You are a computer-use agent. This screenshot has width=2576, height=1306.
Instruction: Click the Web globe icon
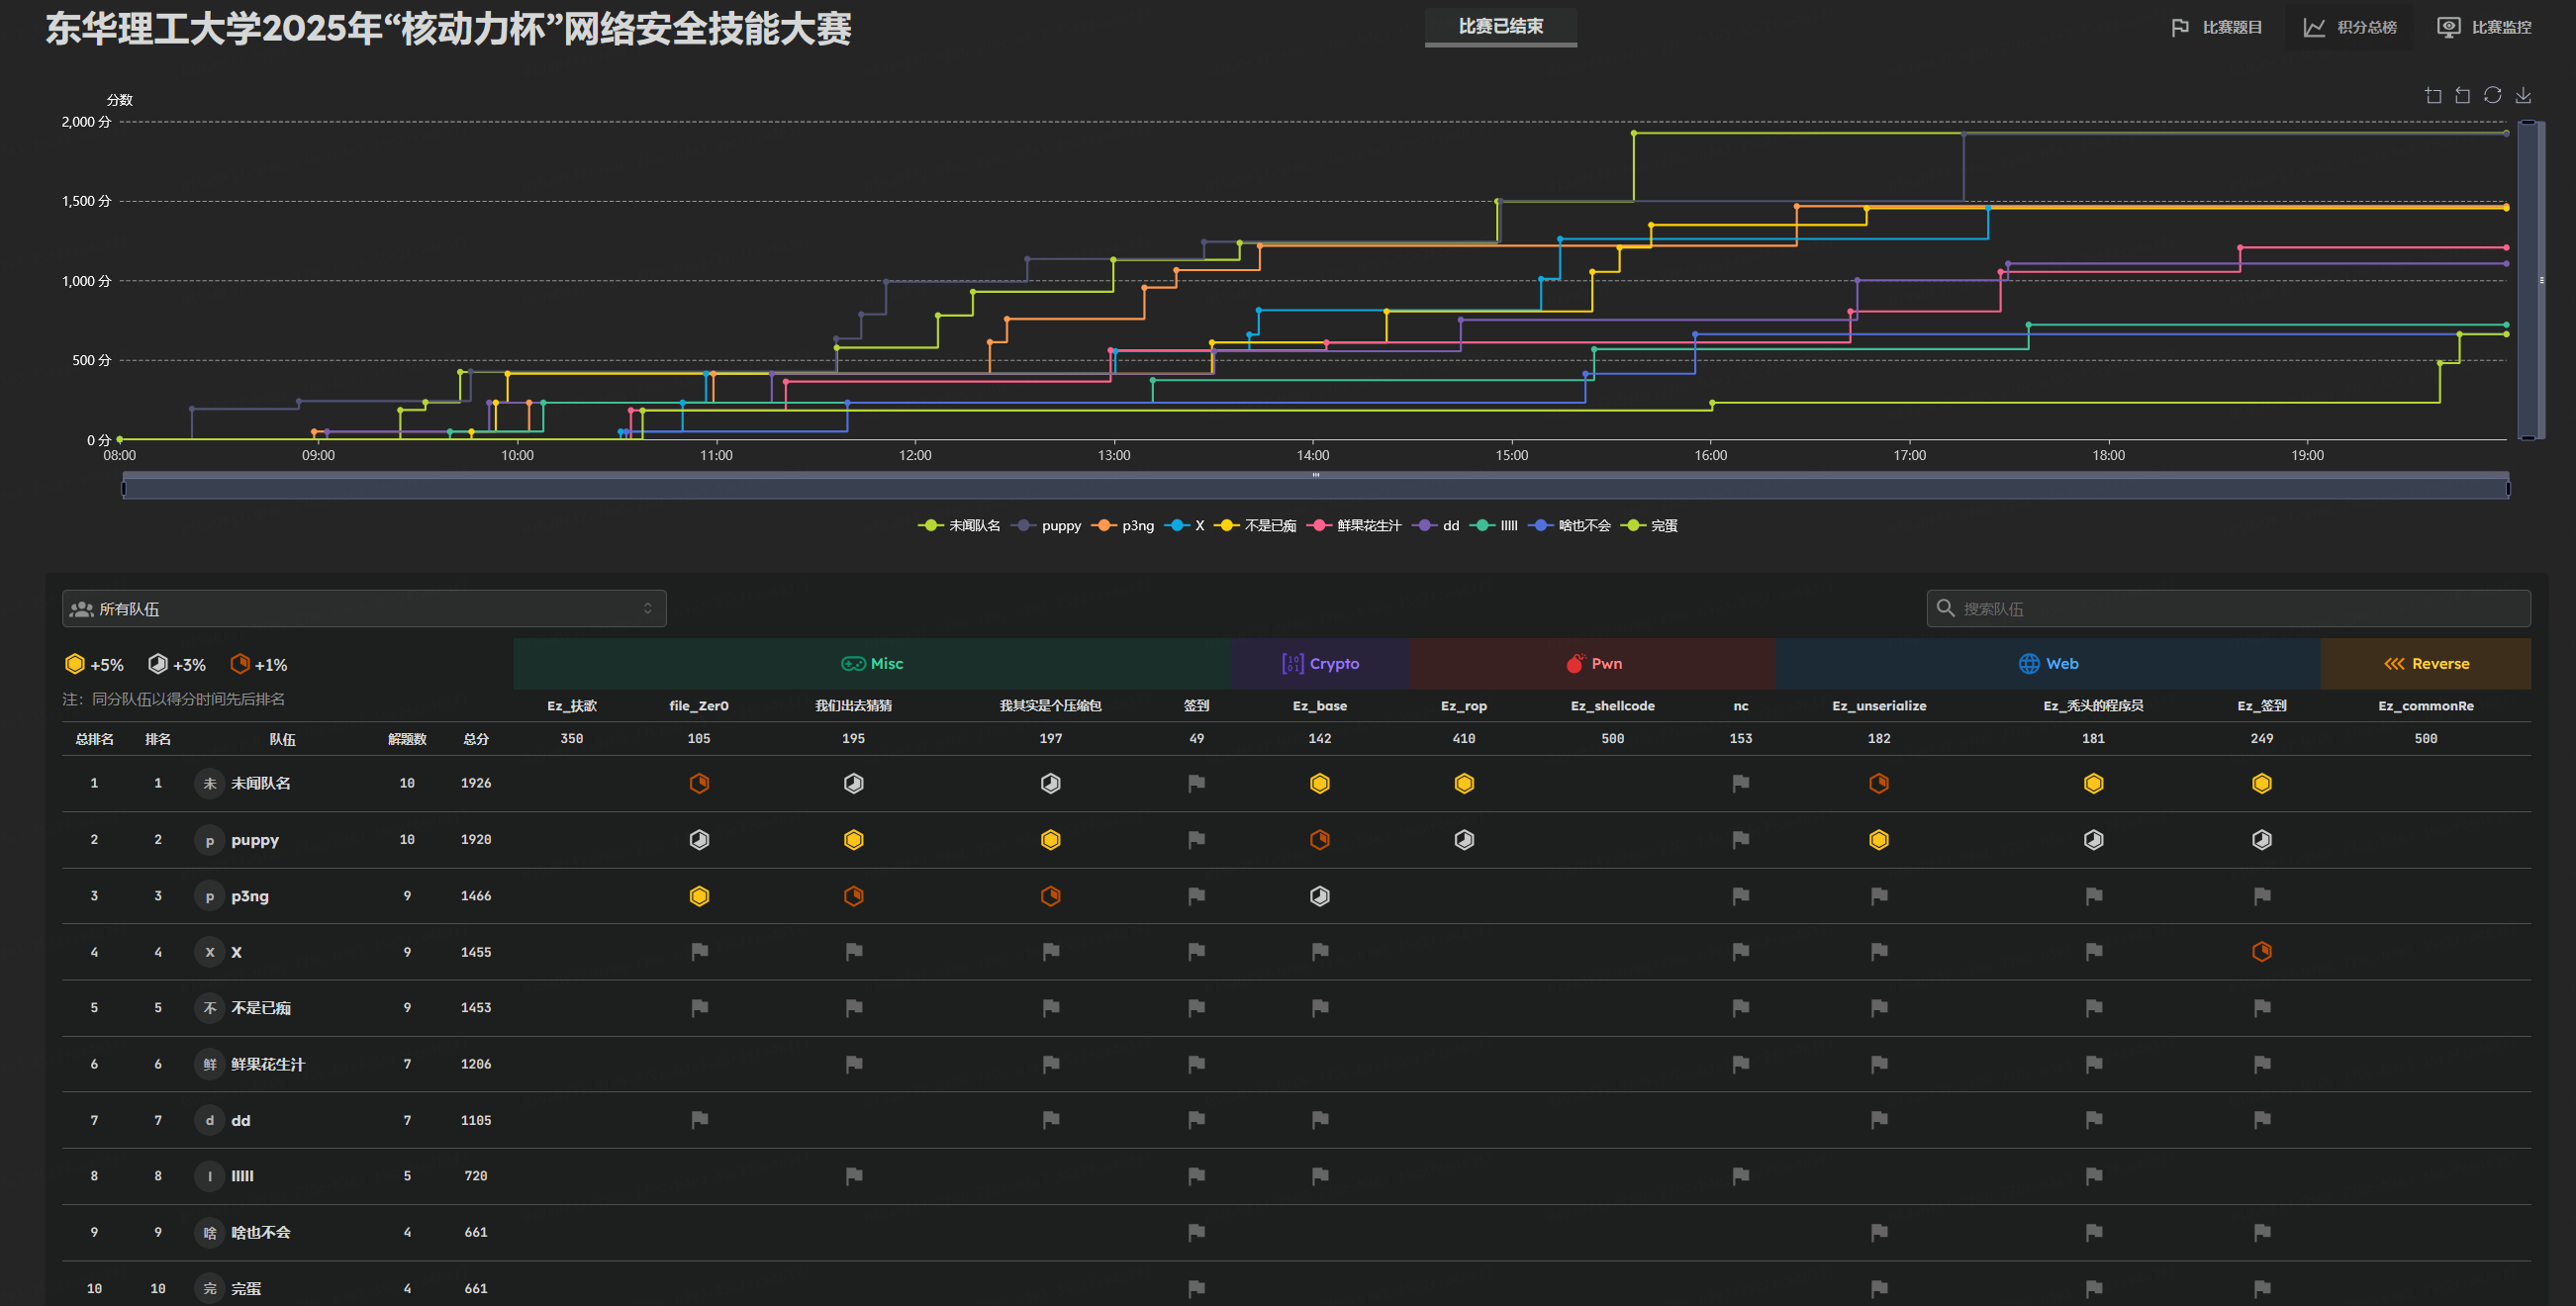click(x=2028, y=664)
